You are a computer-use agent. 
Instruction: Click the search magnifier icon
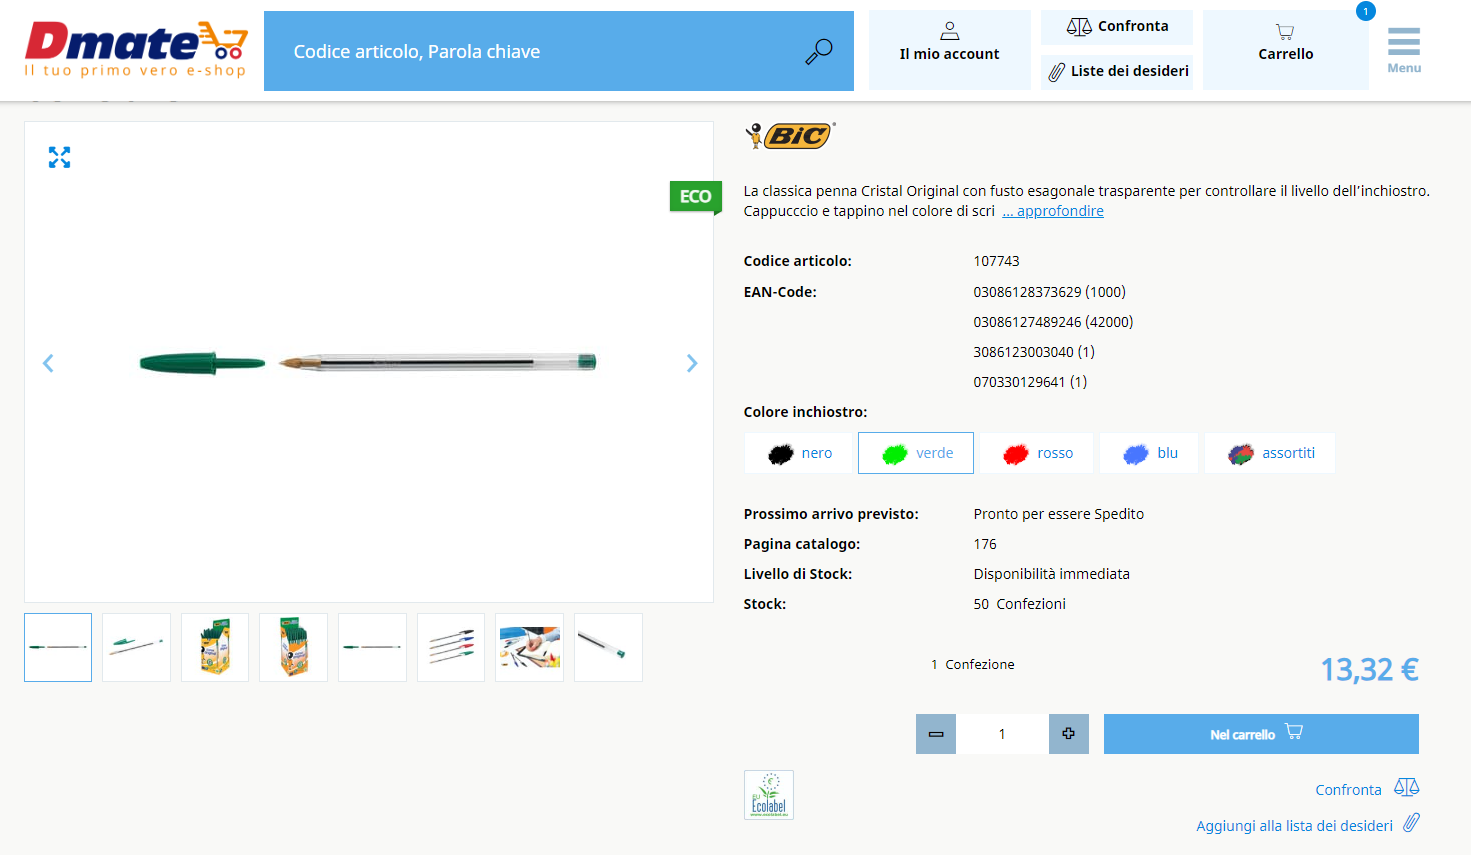pos(819,51)
